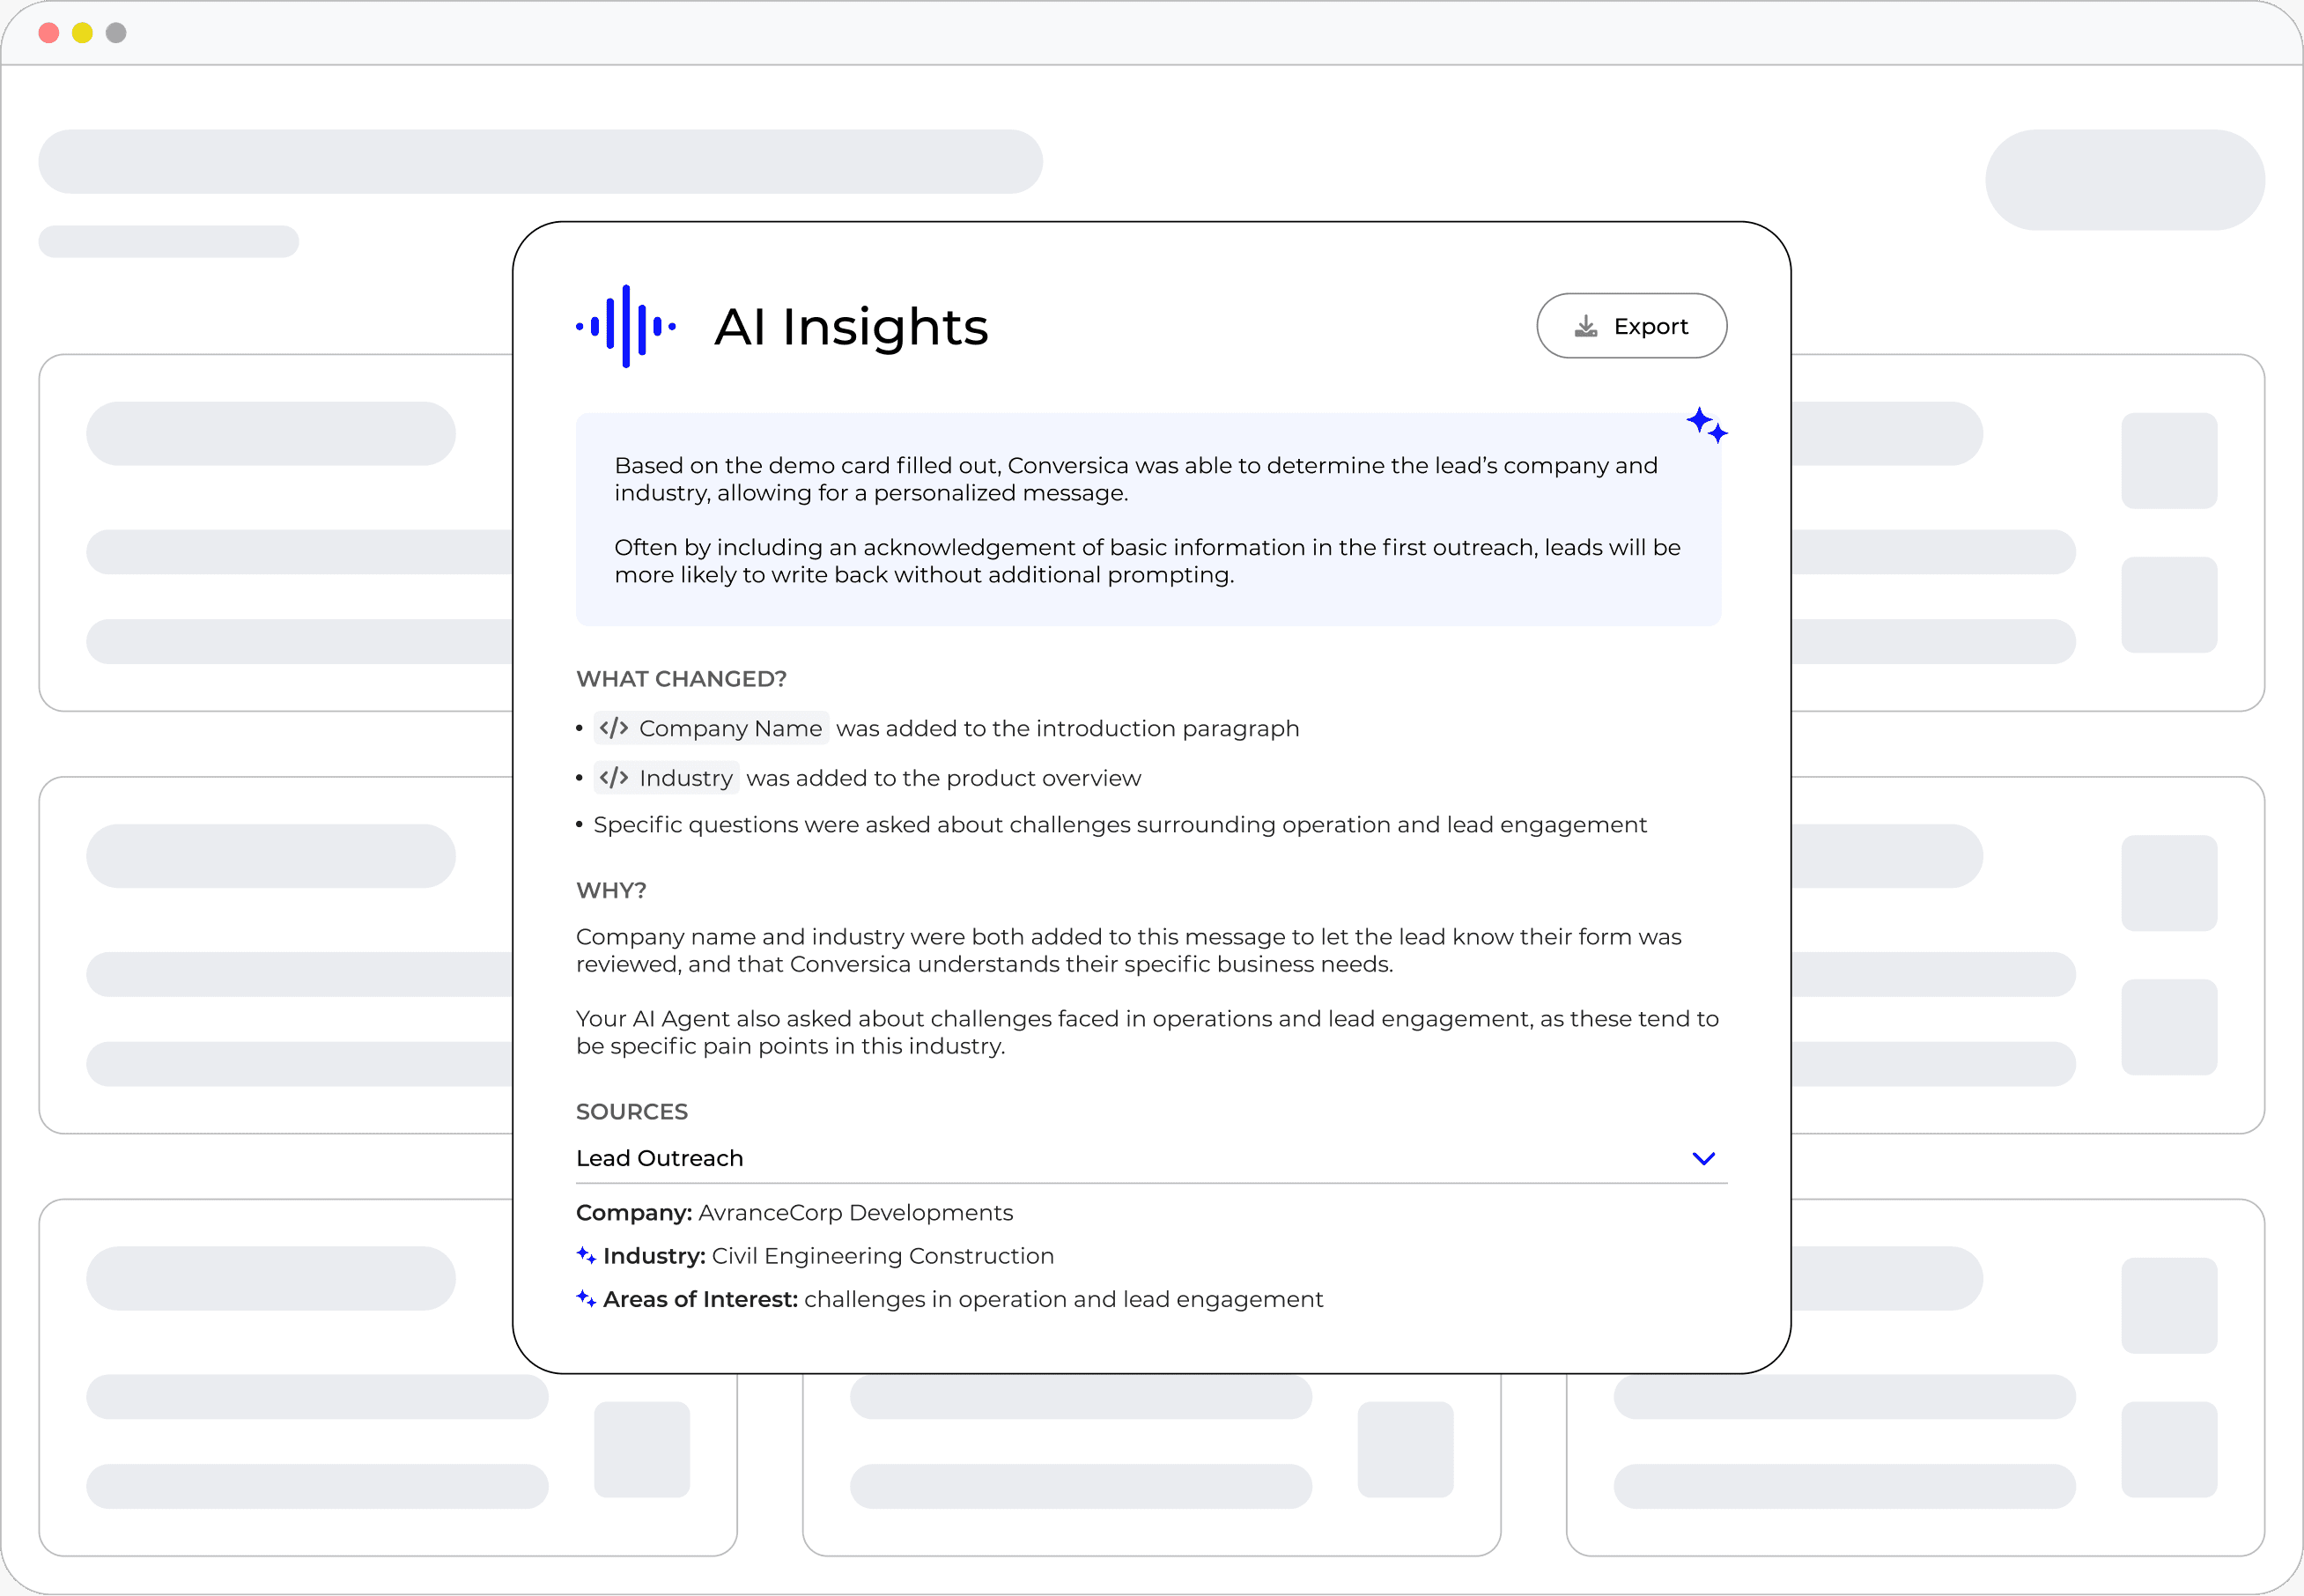2304x1596 pixels.
Task: Select the Industry variable tag
Action: 666,778
